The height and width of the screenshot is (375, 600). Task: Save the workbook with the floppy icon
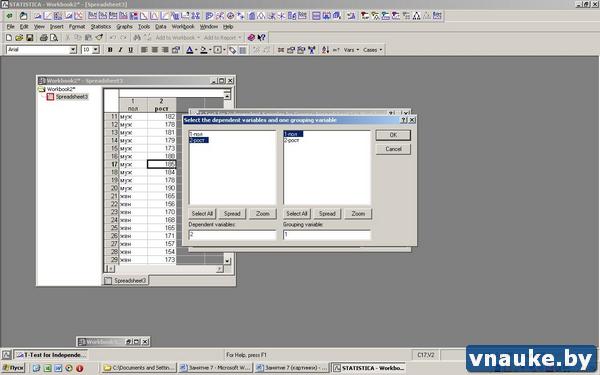coord(29,38)
